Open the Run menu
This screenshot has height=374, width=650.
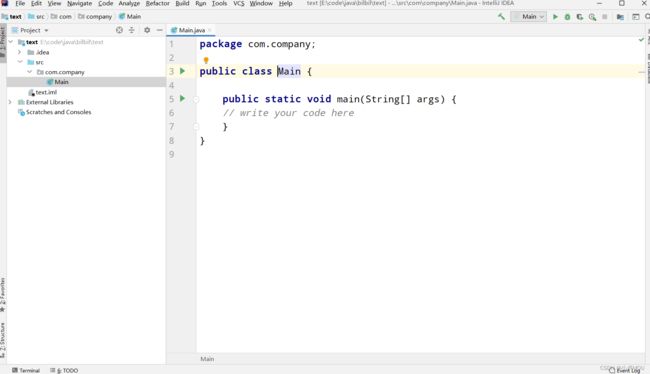(x=201, y=3)
